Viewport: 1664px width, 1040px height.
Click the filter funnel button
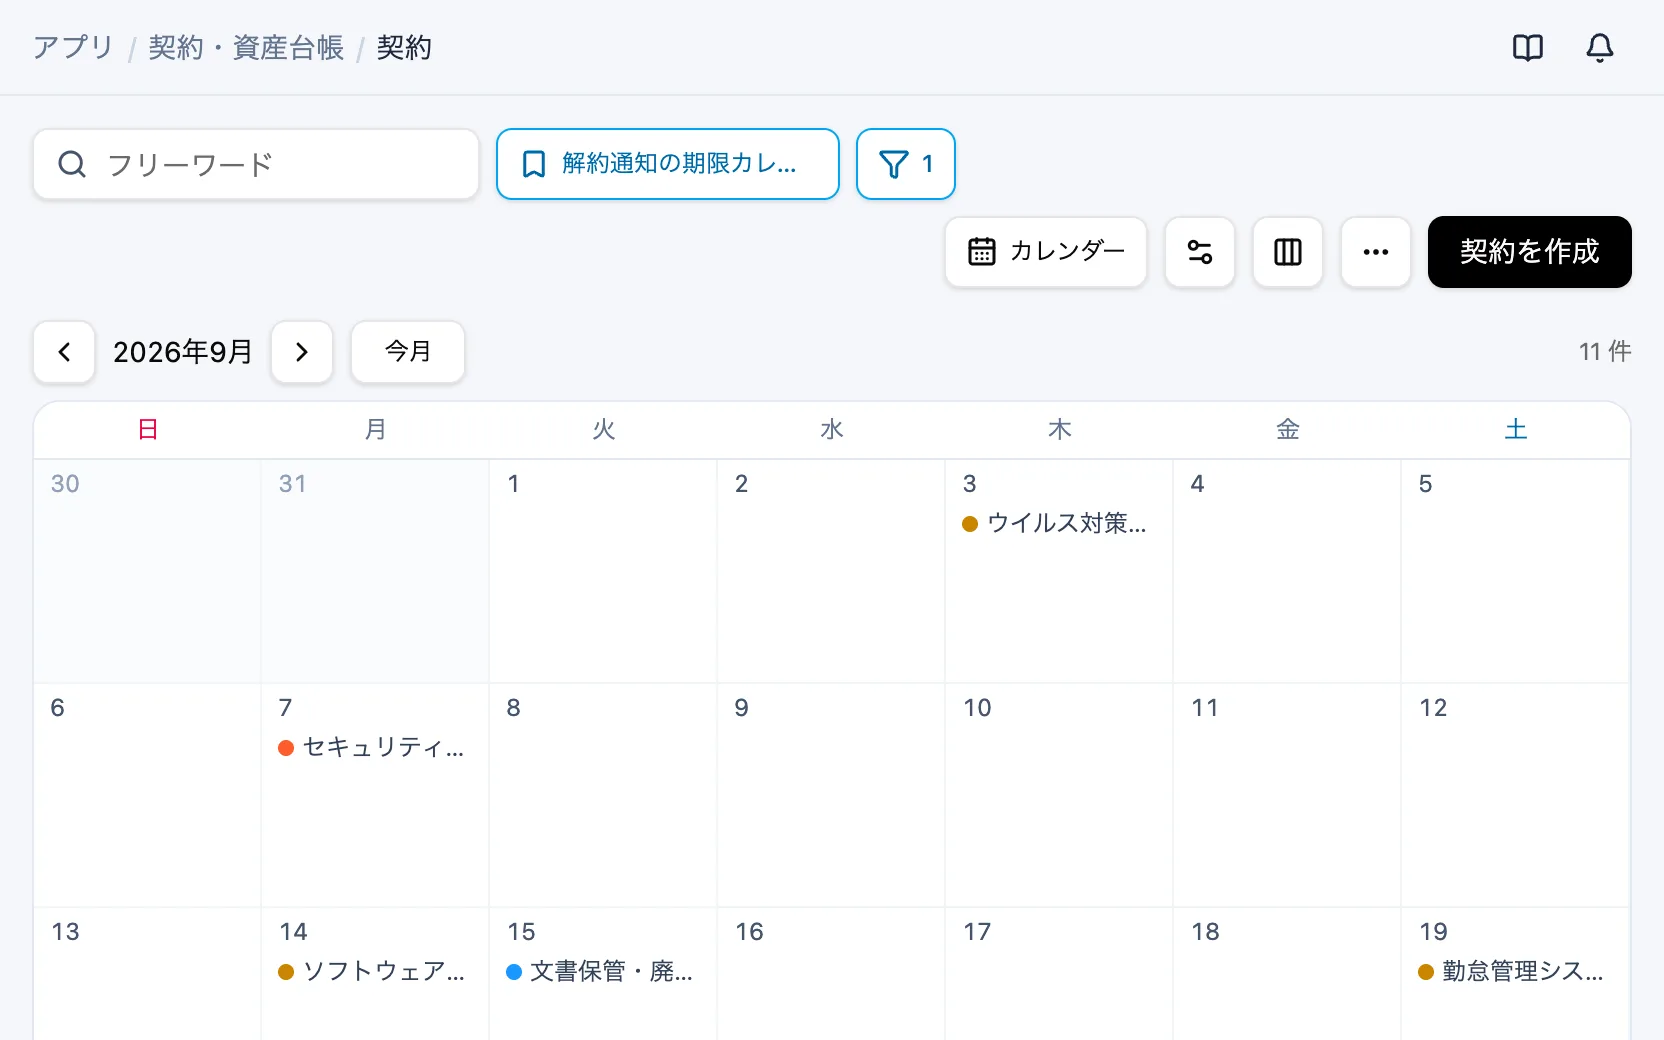(x=906, y=164)
